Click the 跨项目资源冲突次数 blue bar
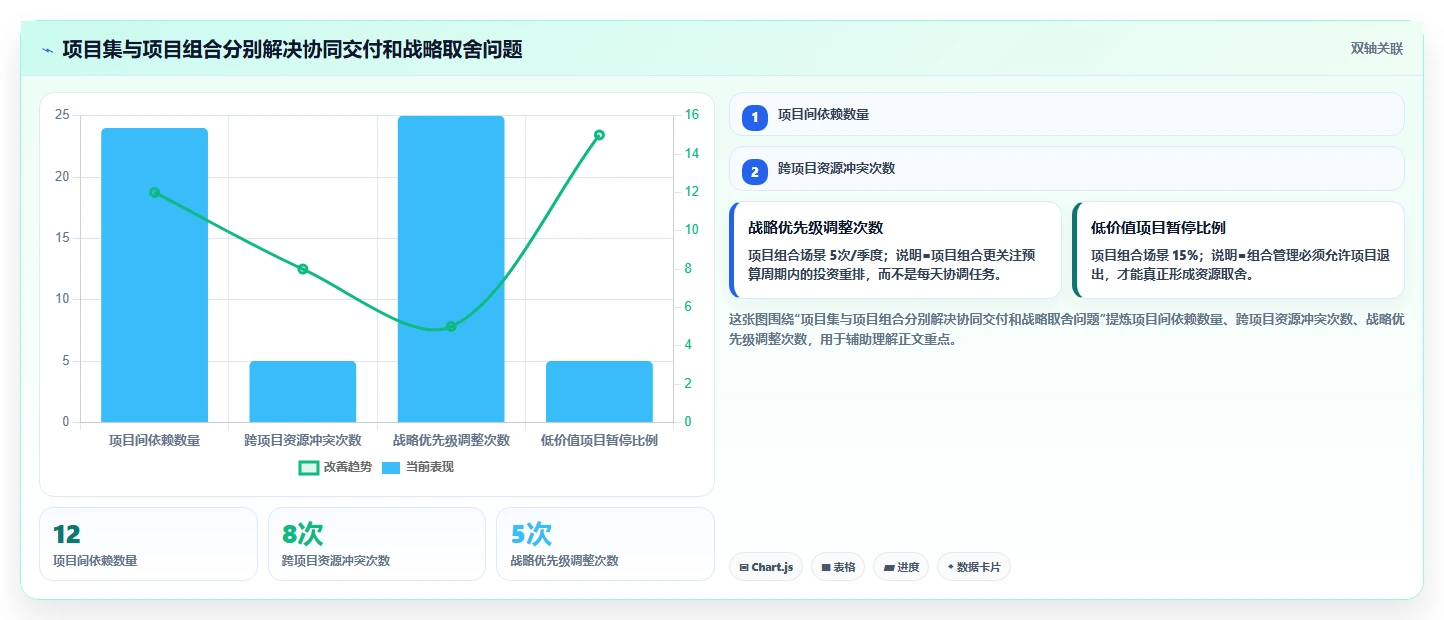The image size is (1444, 620). tap(303, 391)
